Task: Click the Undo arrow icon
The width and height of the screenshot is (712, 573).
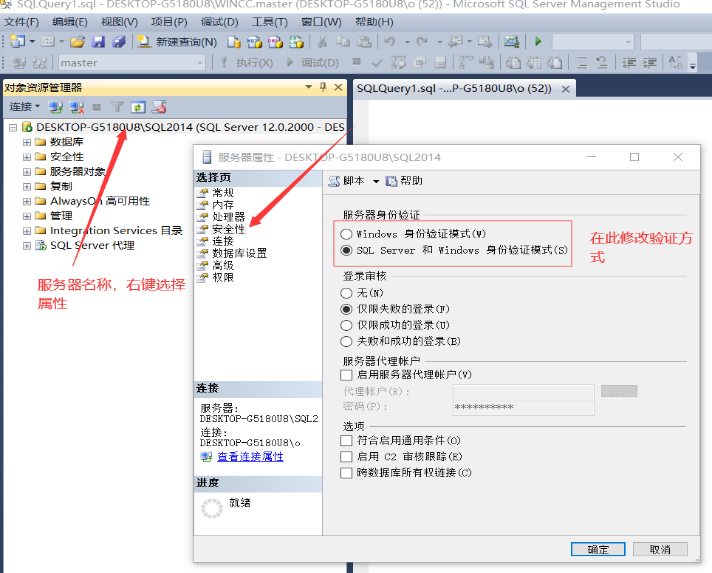Action: click(389, 42)
